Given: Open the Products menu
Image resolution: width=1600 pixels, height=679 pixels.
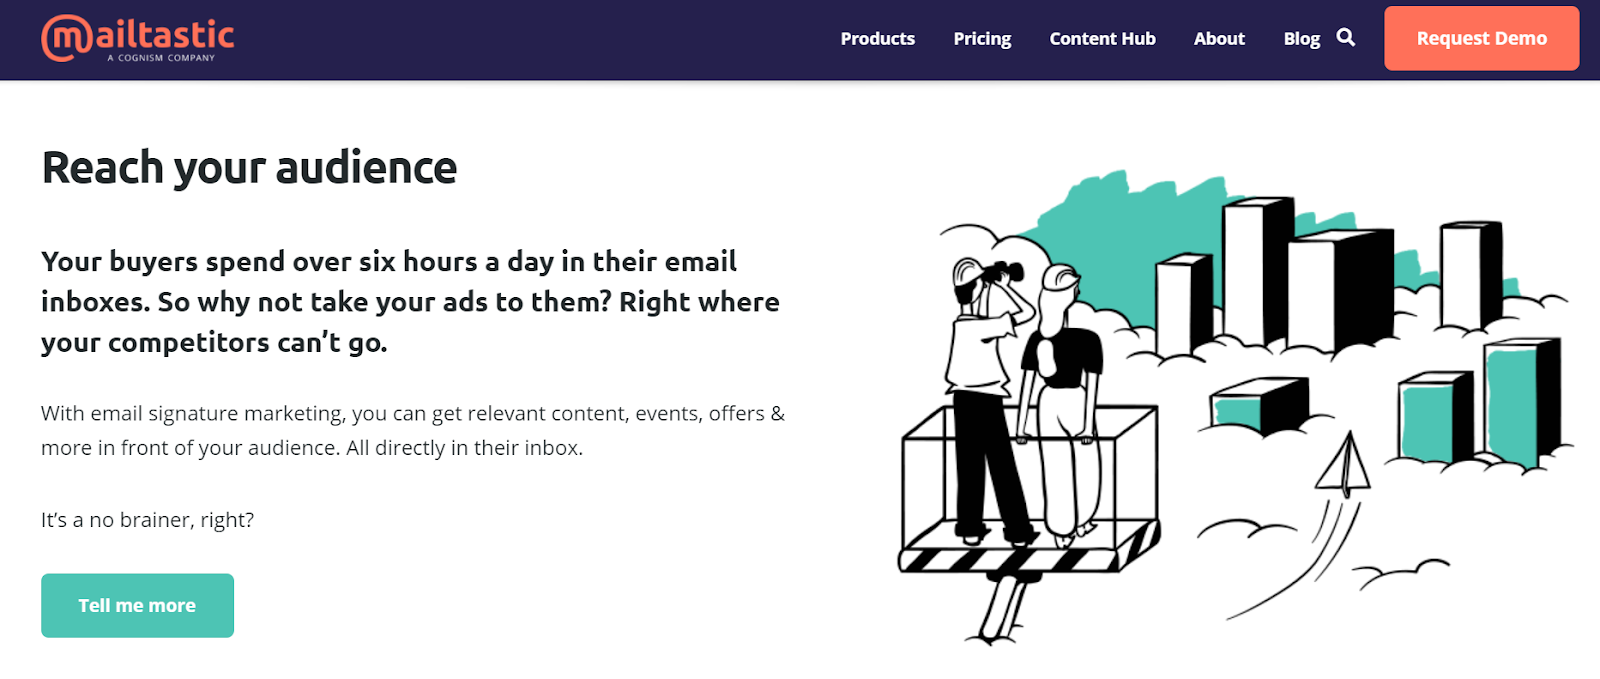Looking at the screenshot, I should click(x=877, y=39).
